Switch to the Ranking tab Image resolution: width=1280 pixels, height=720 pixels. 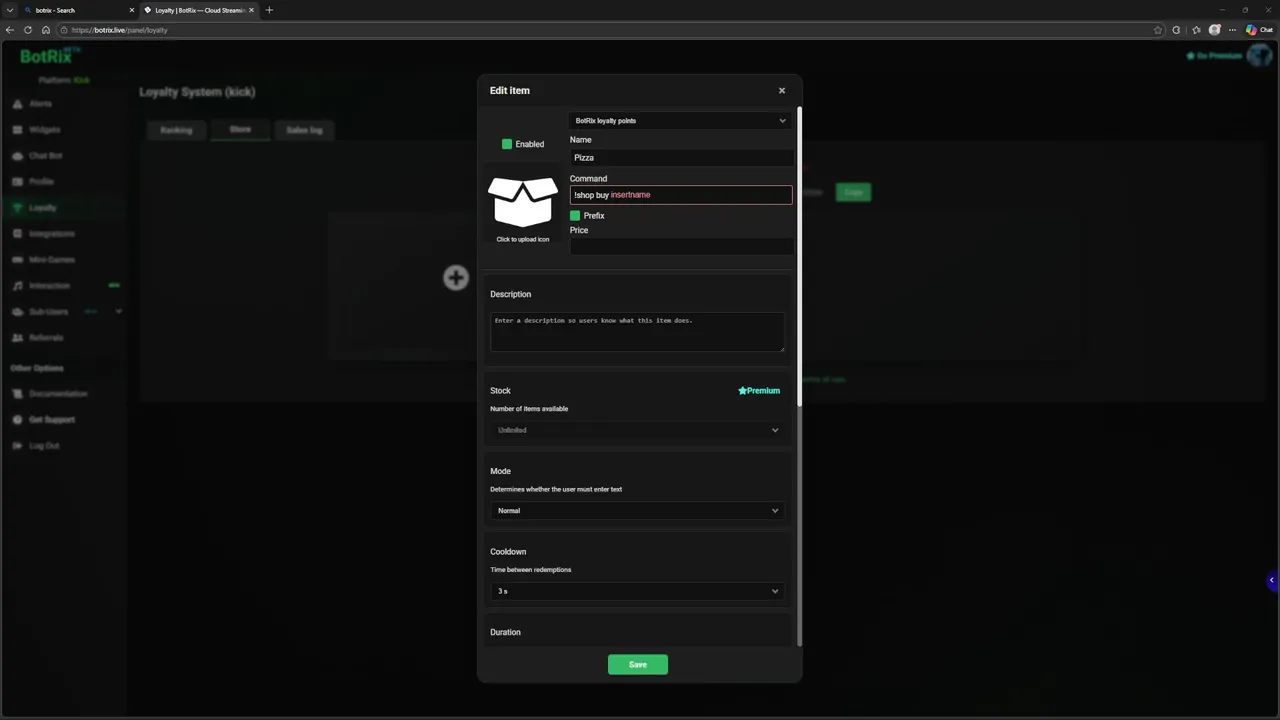[x=177, y=130]
